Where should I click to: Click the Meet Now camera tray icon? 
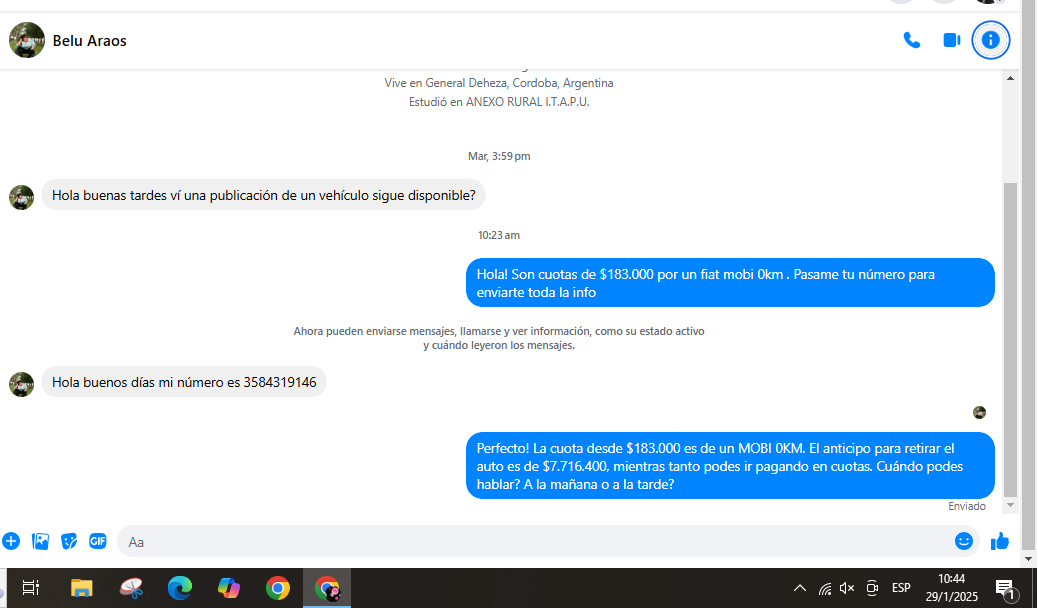(872, 587)
